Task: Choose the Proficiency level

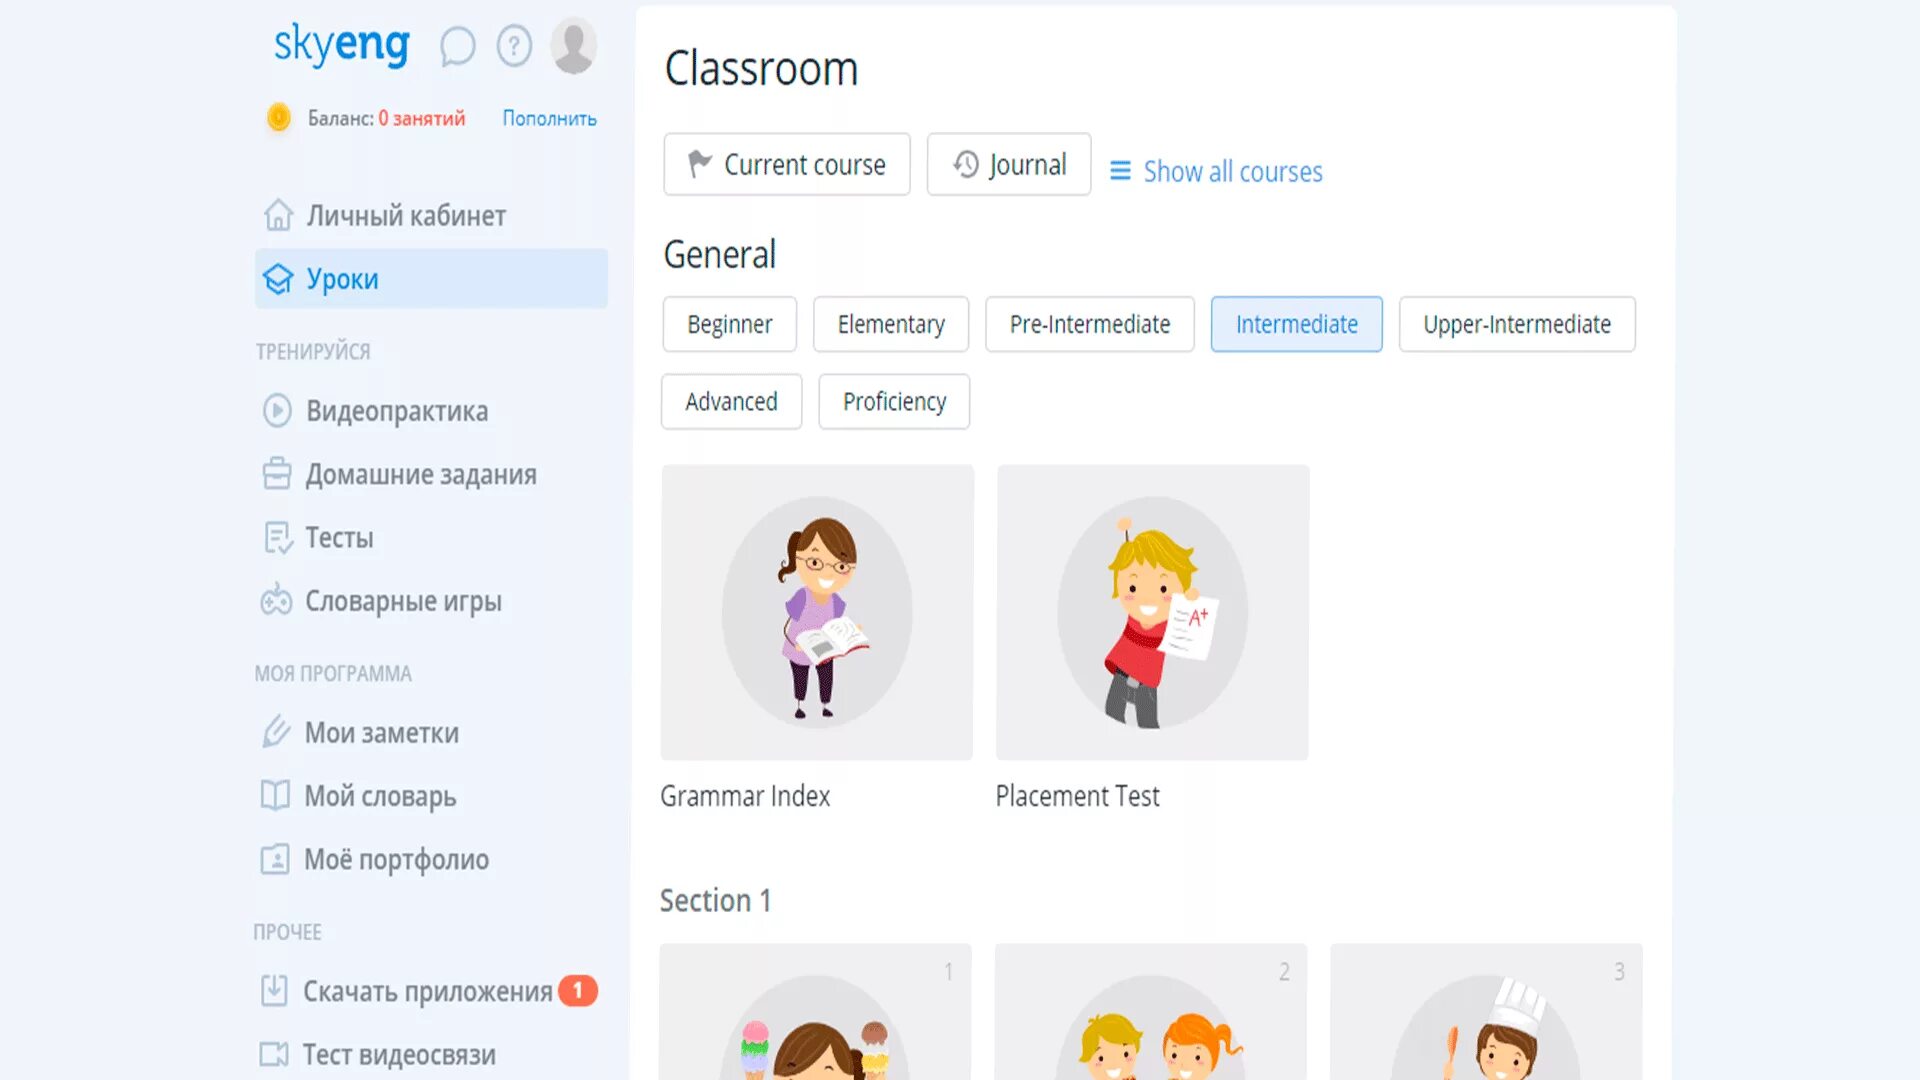Action: point(893,402)
